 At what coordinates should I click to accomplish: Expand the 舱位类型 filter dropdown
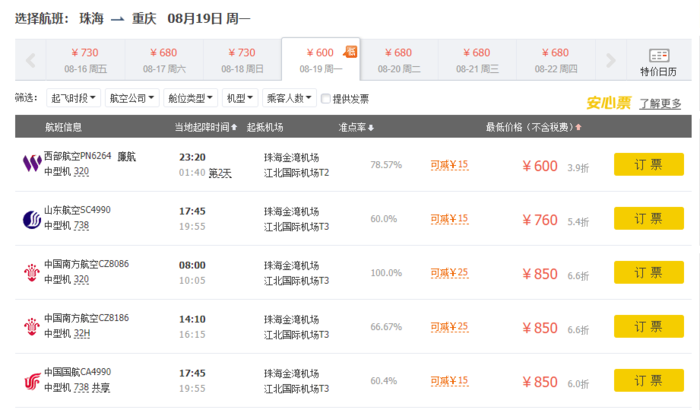click(190, 98)
